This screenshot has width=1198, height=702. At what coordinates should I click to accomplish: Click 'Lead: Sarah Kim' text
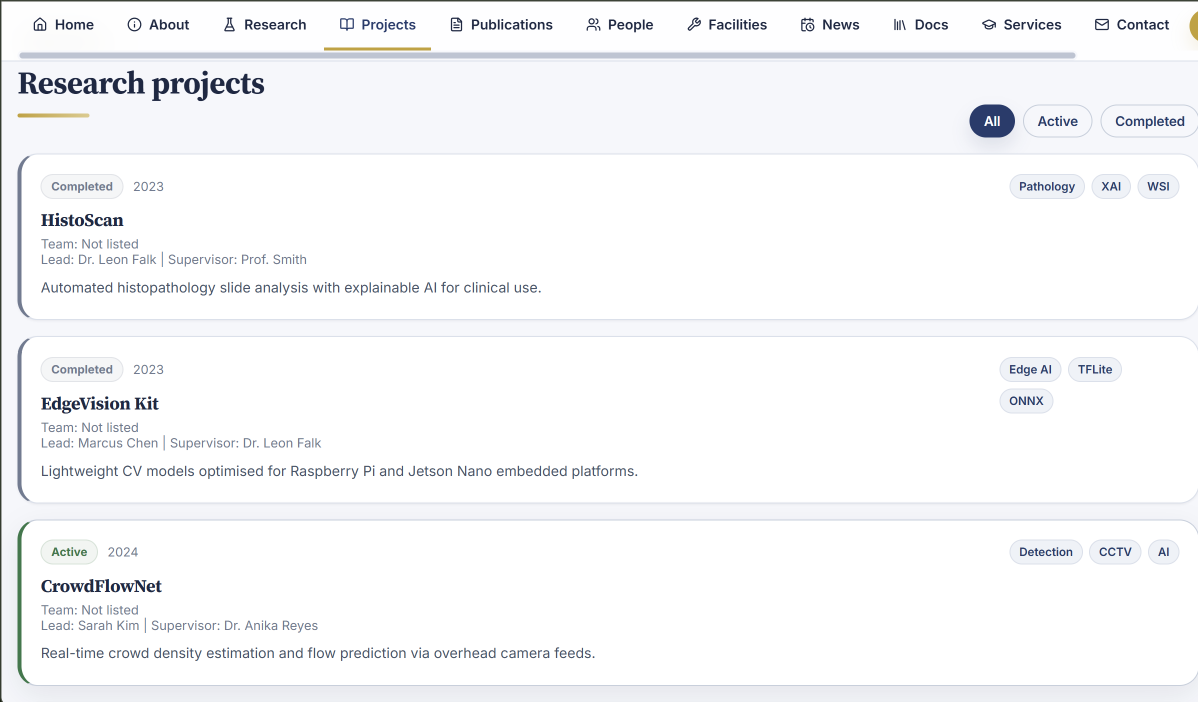[90, 626]
